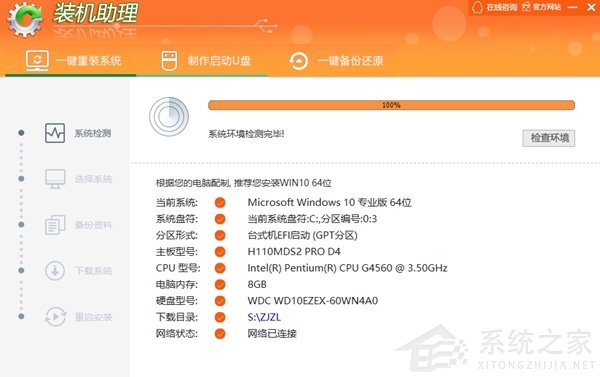Select the 系统检测 heartbeat monitor icon
Screen dimensions: 600x377
(55, 133)
